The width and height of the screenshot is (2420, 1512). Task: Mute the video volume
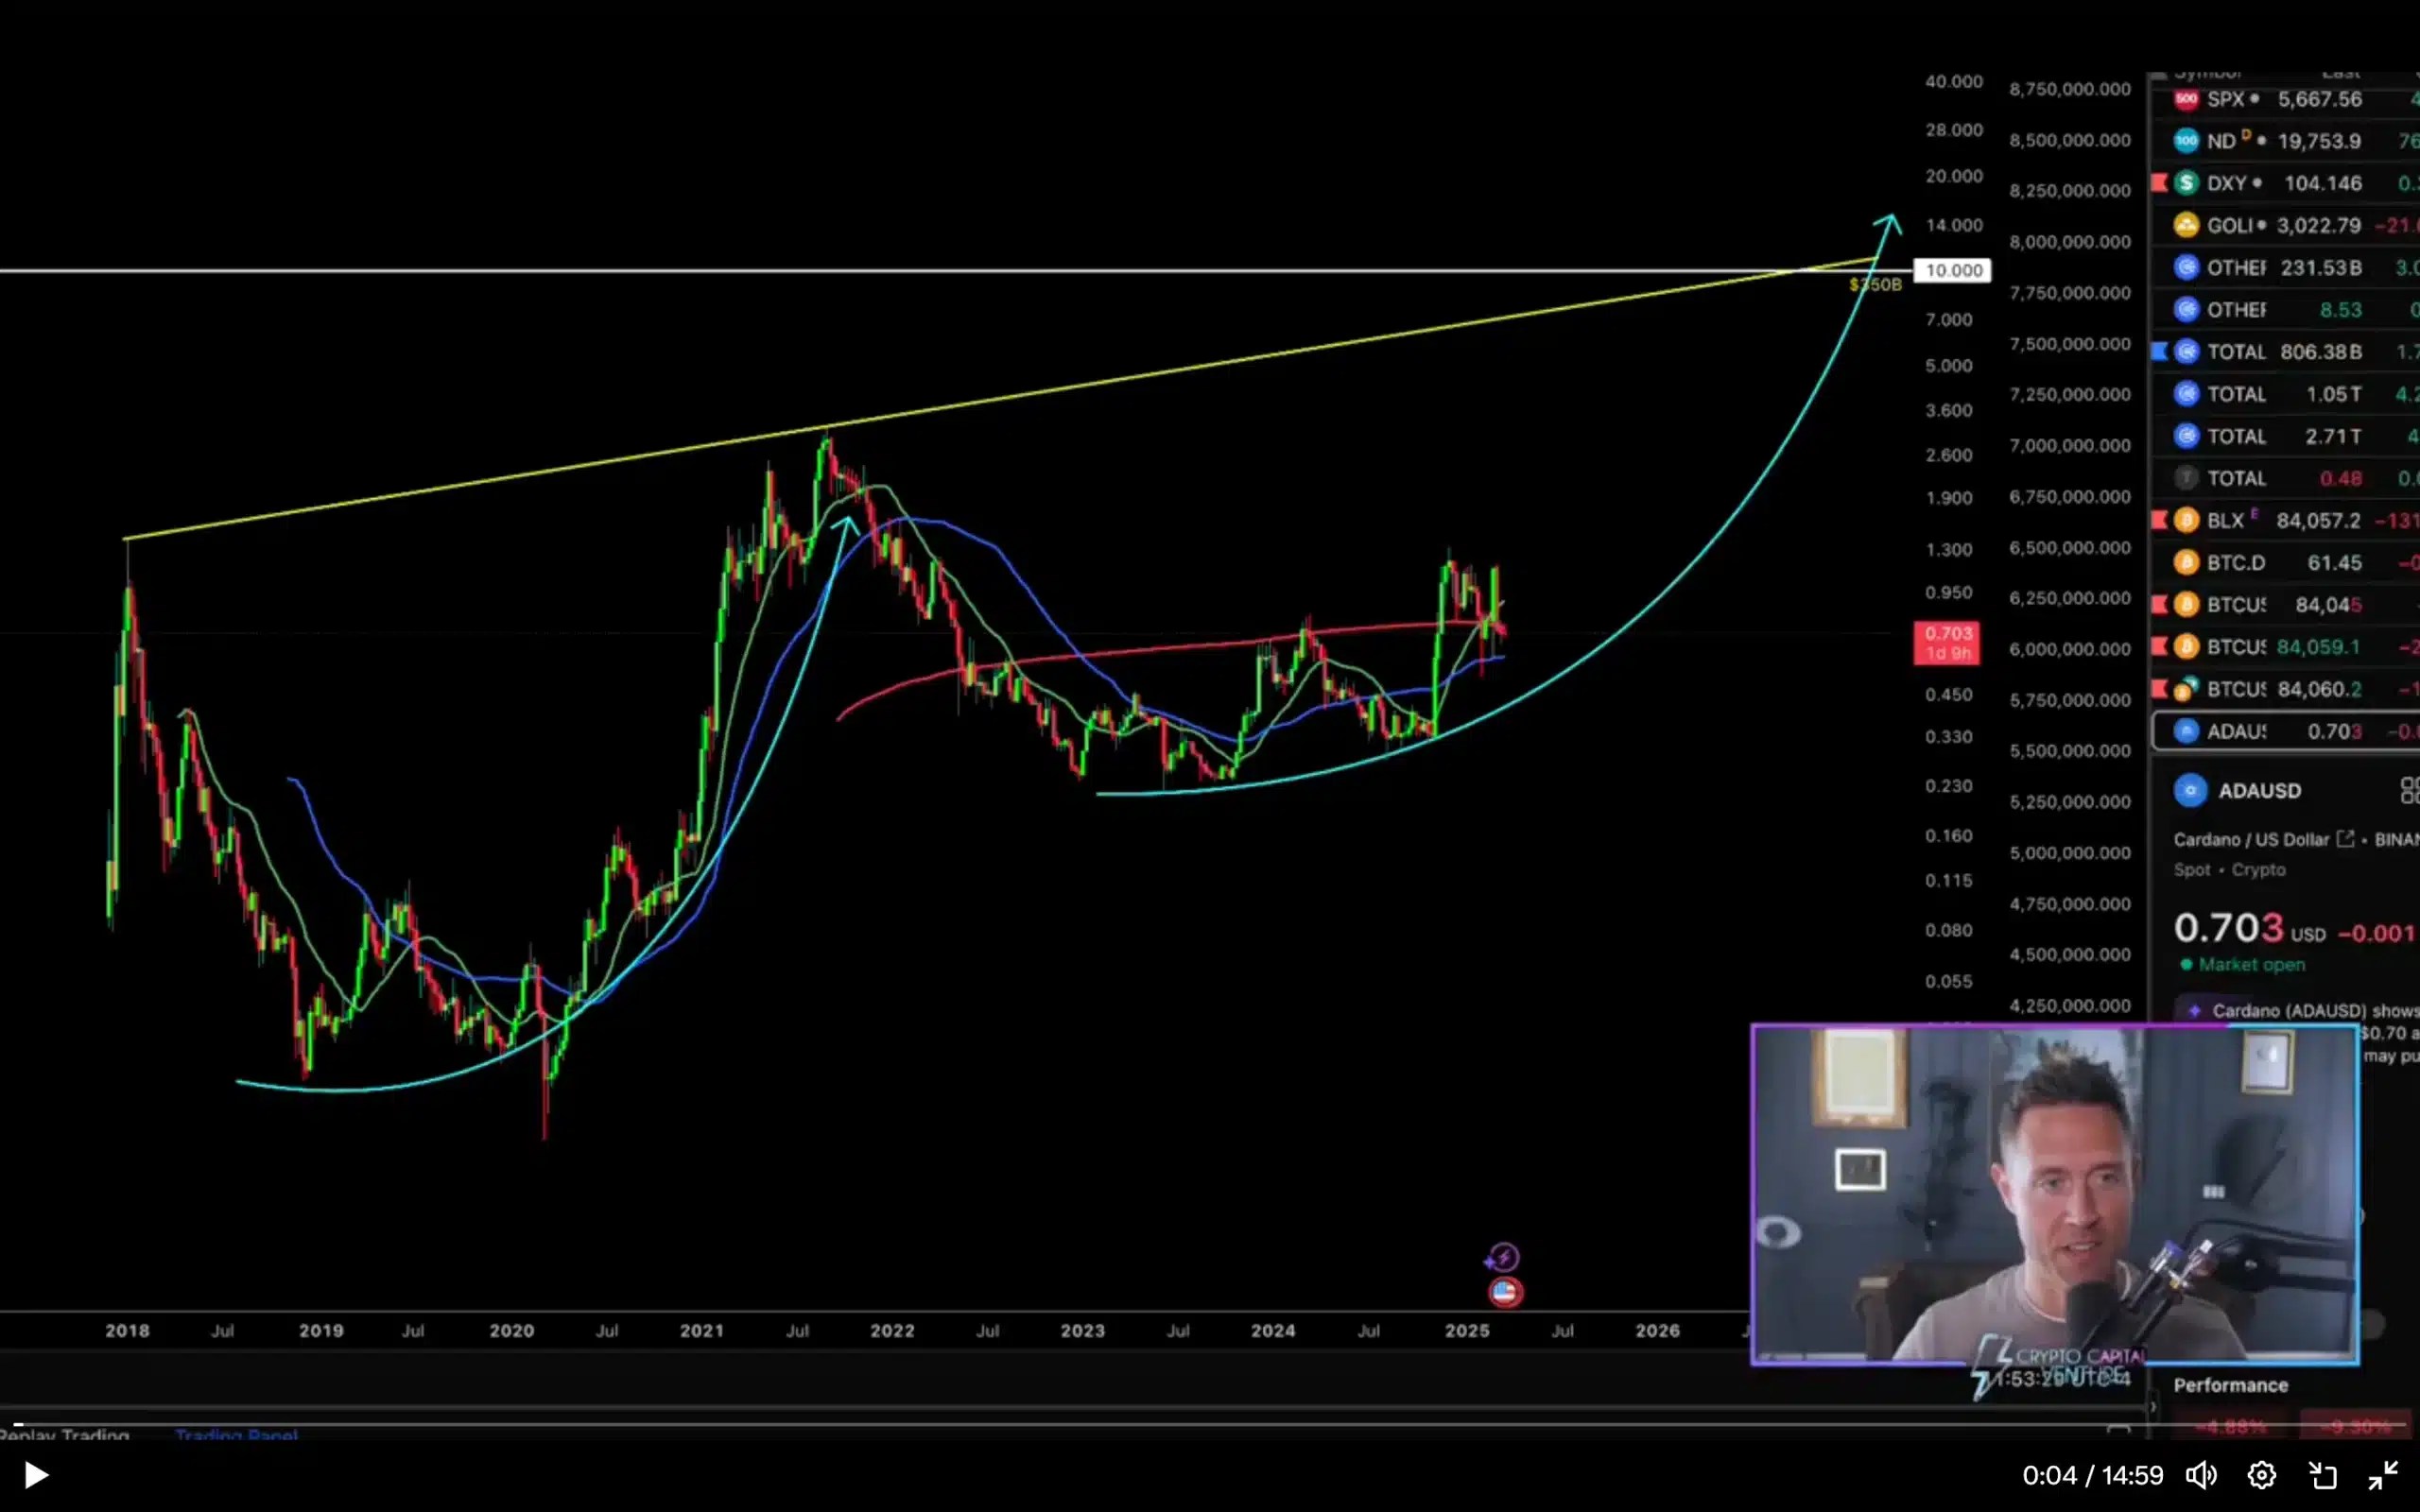pos(2200,1475)
